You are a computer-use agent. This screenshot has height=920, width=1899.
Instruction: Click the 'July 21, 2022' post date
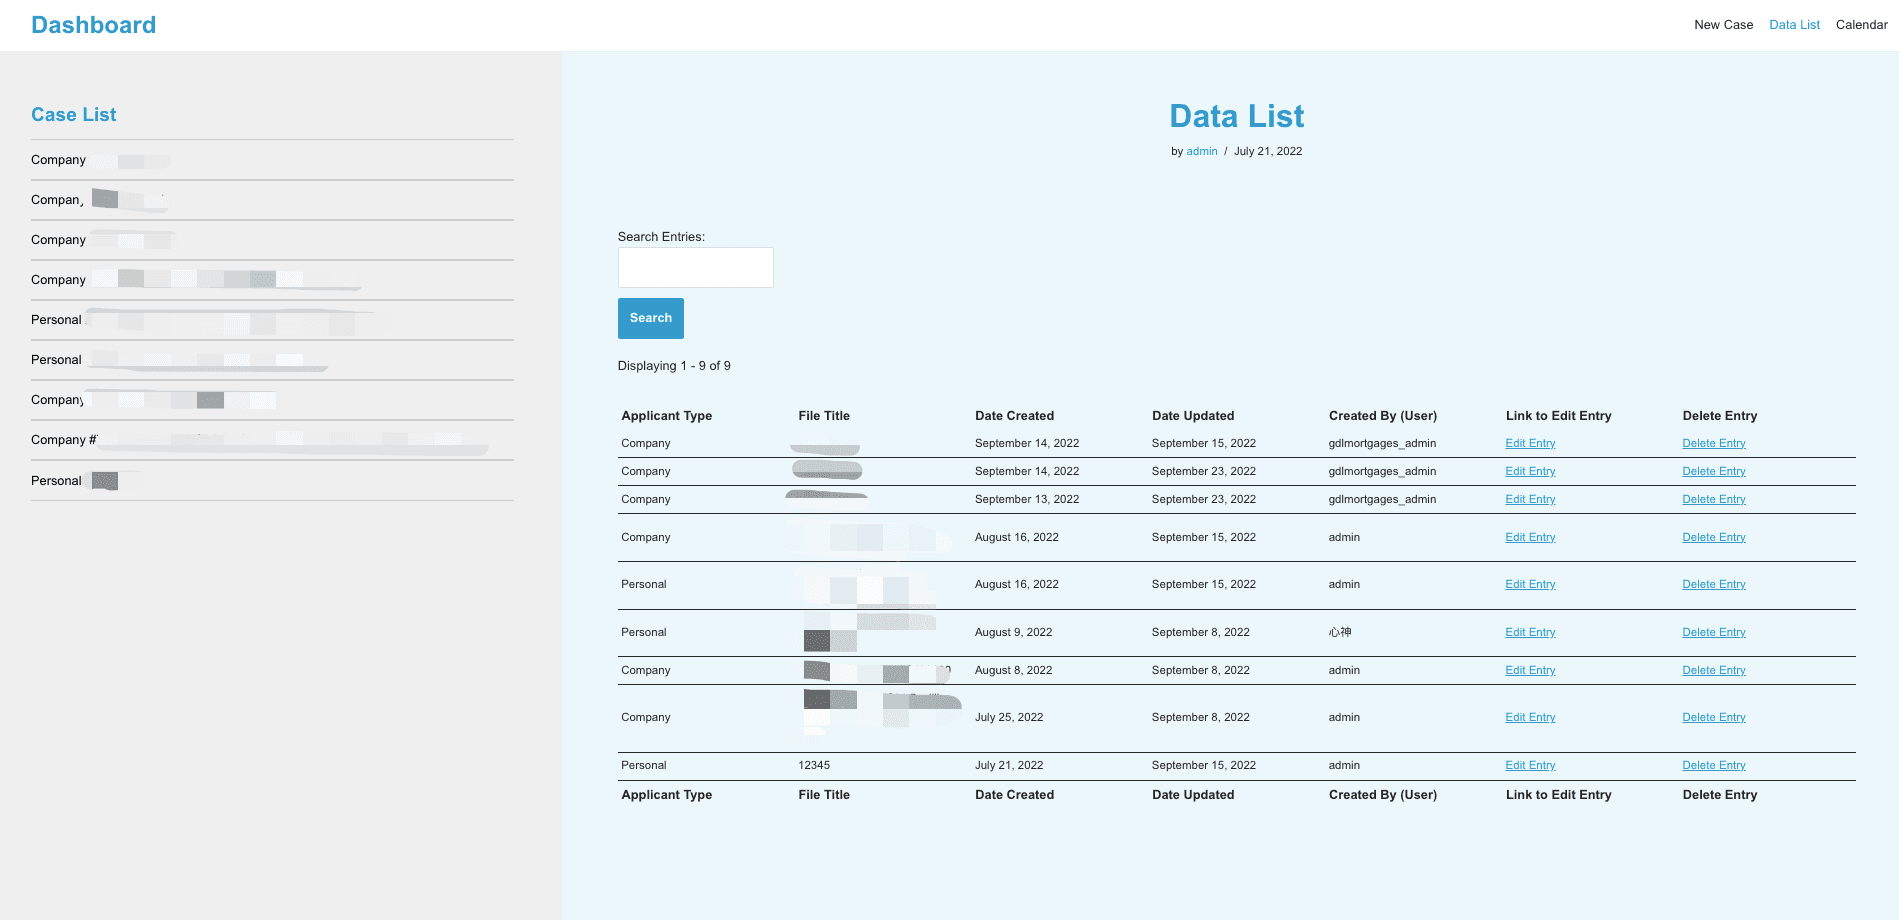[1267, 152]
